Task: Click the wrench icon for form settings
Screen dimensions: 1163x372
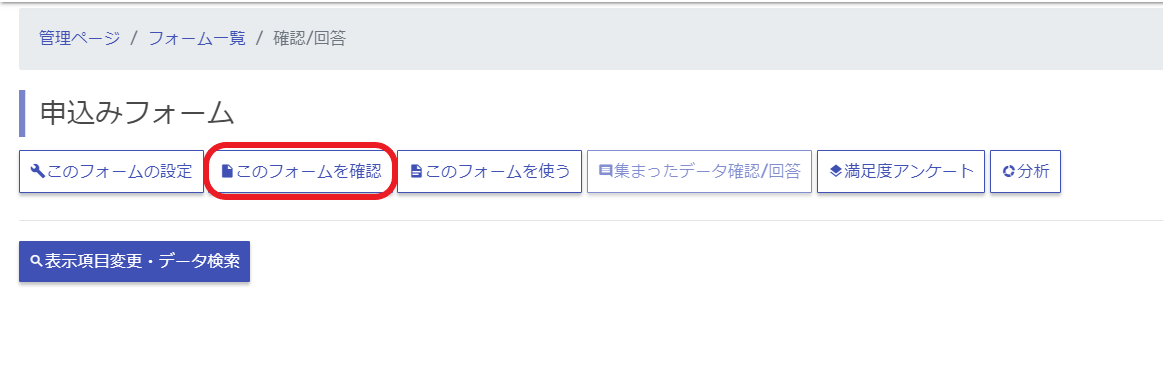Action: [x=37, y=172]
